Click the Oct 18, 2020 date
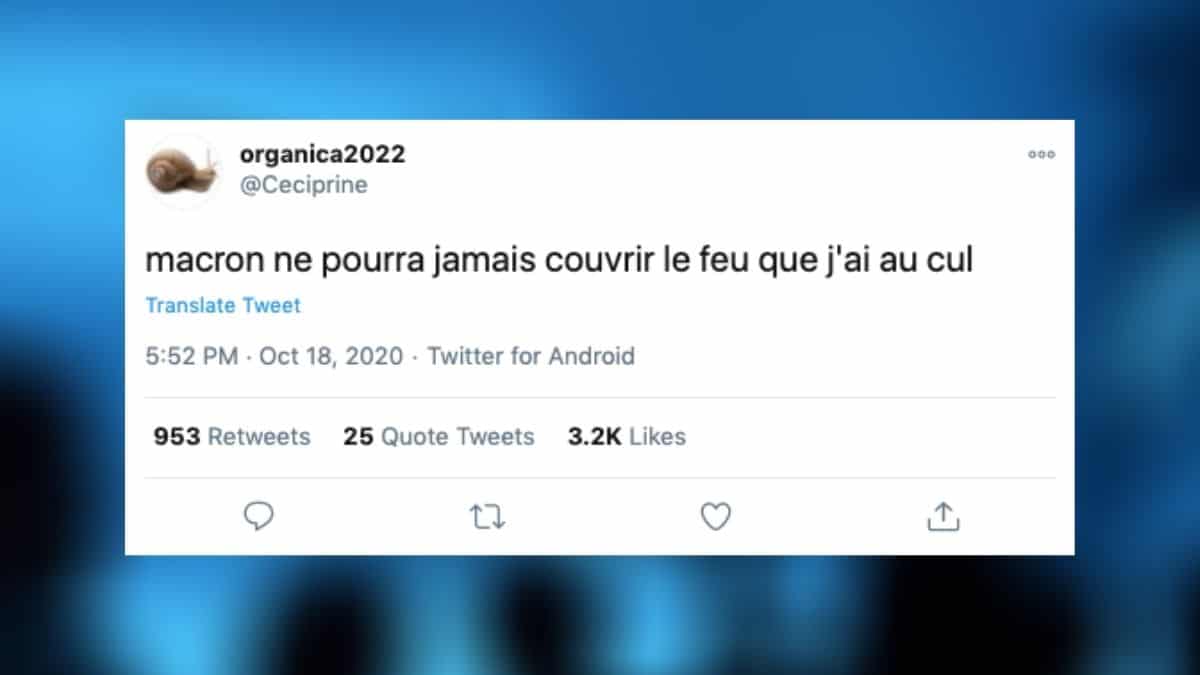This screenshot has width=1200, height=675. [x=331, y=356]
